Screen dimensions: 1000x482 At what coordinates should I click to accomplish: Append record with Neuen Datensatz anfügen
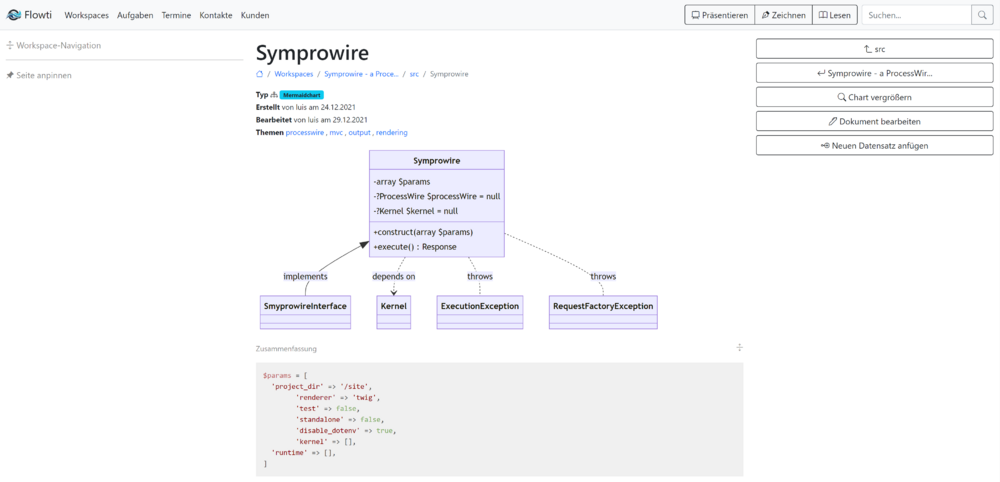pyautogui.click(x=874, y=145)
